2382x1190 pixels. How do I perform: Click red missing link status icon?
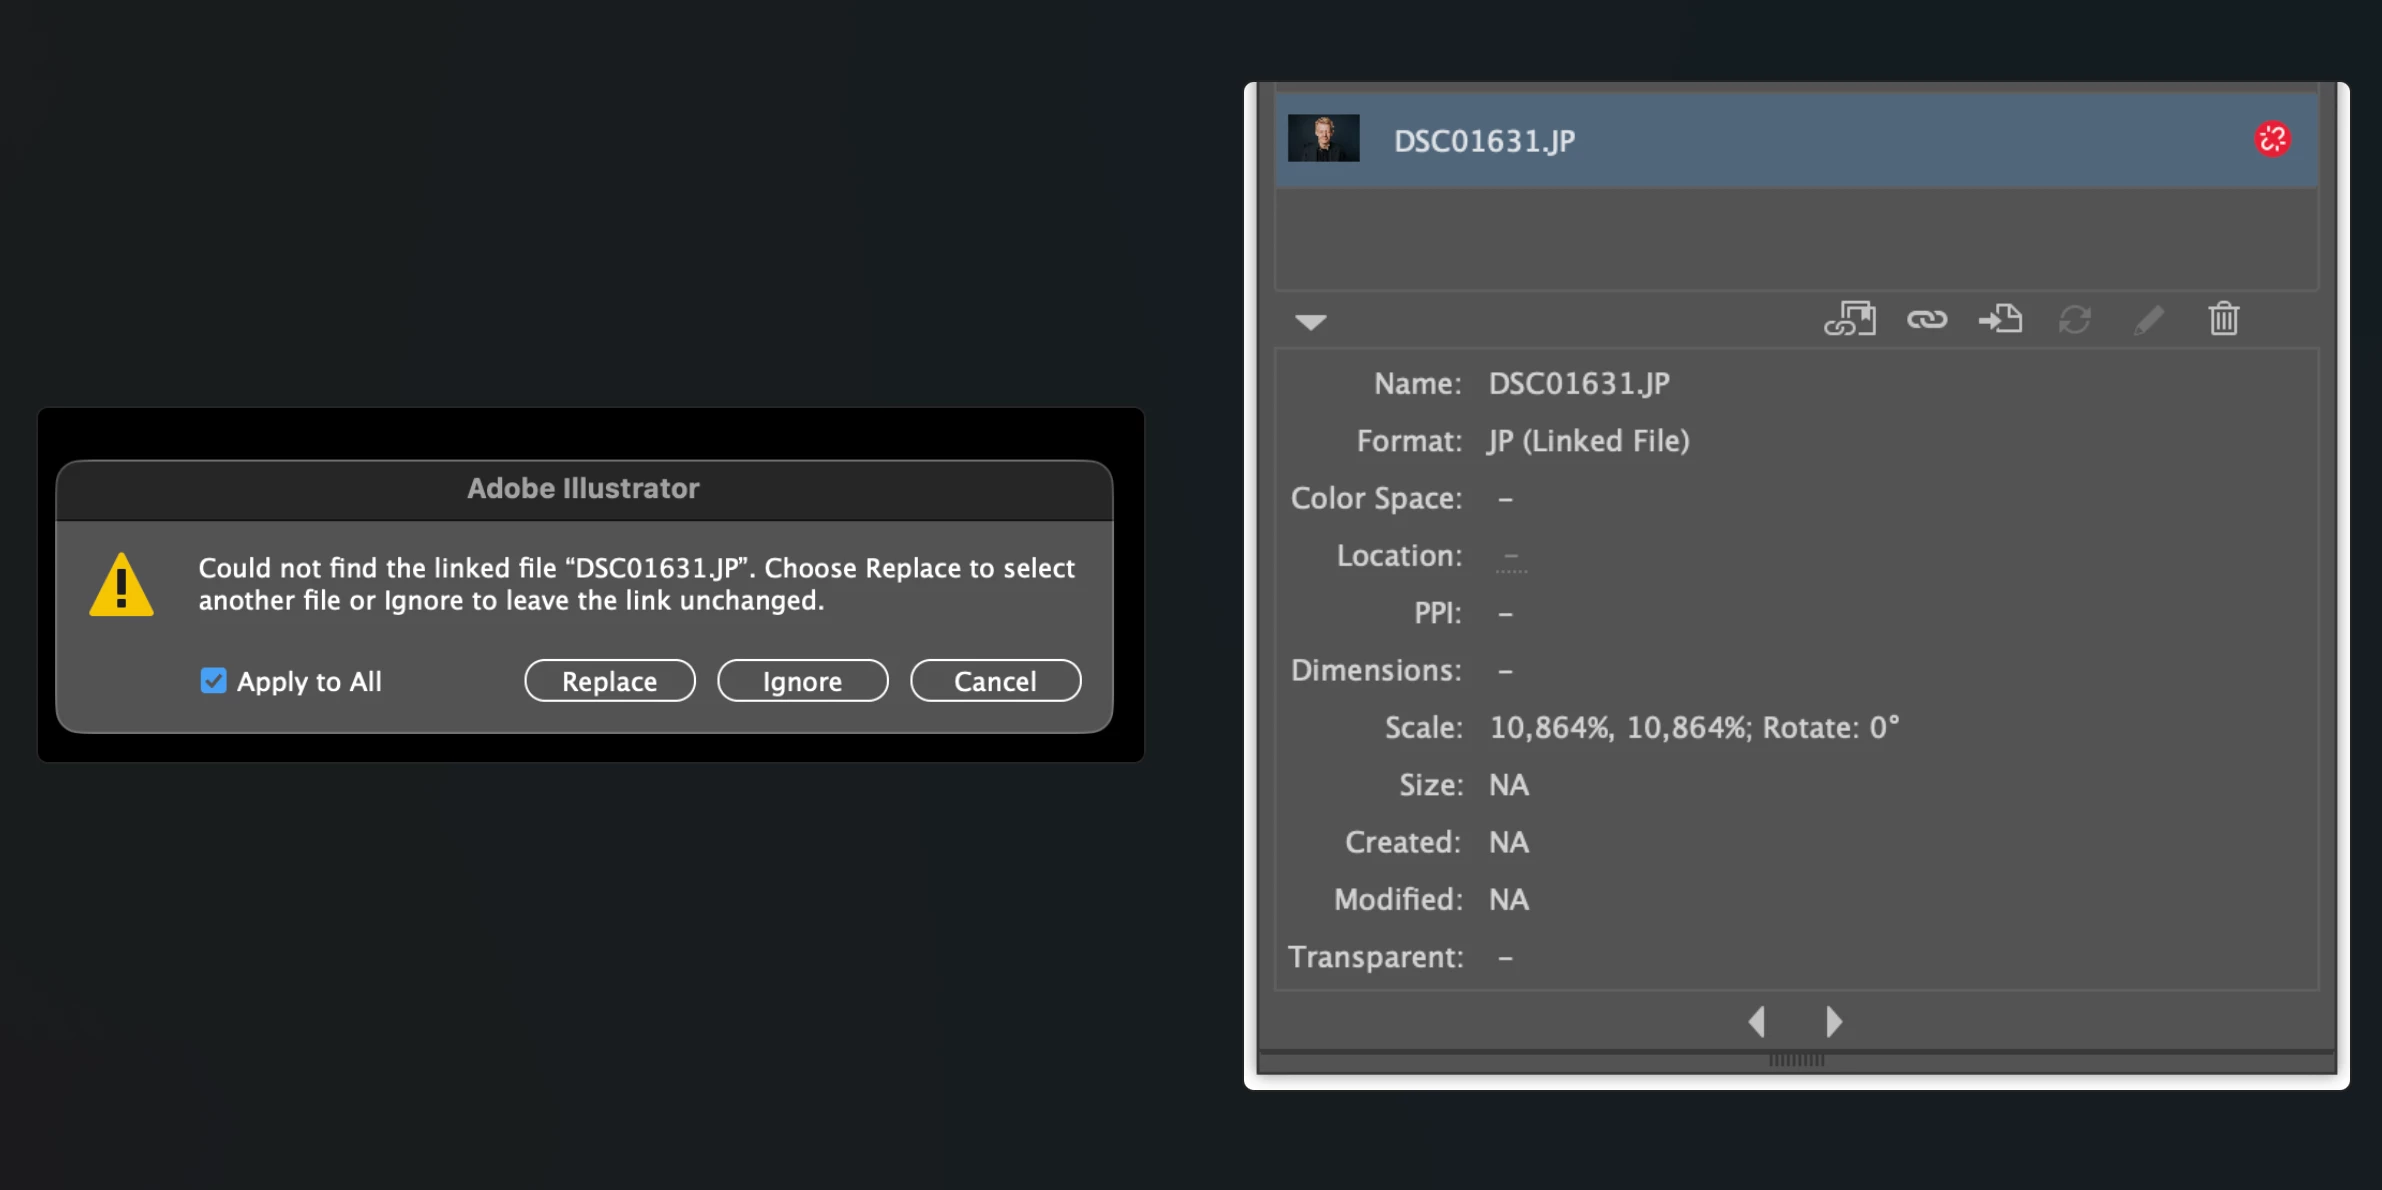[x=2272, y=139]
